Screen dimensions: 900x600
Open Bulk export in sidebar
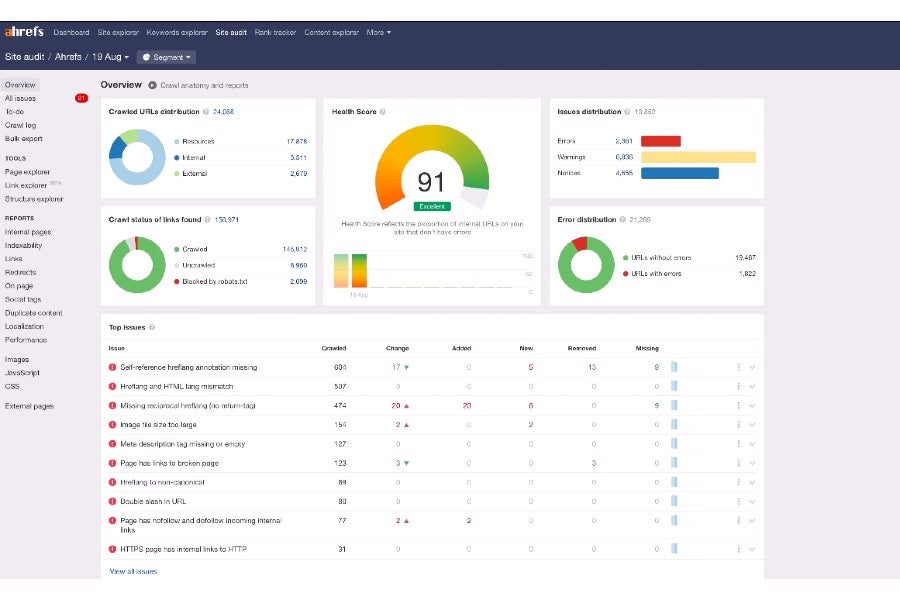(24, 138)
